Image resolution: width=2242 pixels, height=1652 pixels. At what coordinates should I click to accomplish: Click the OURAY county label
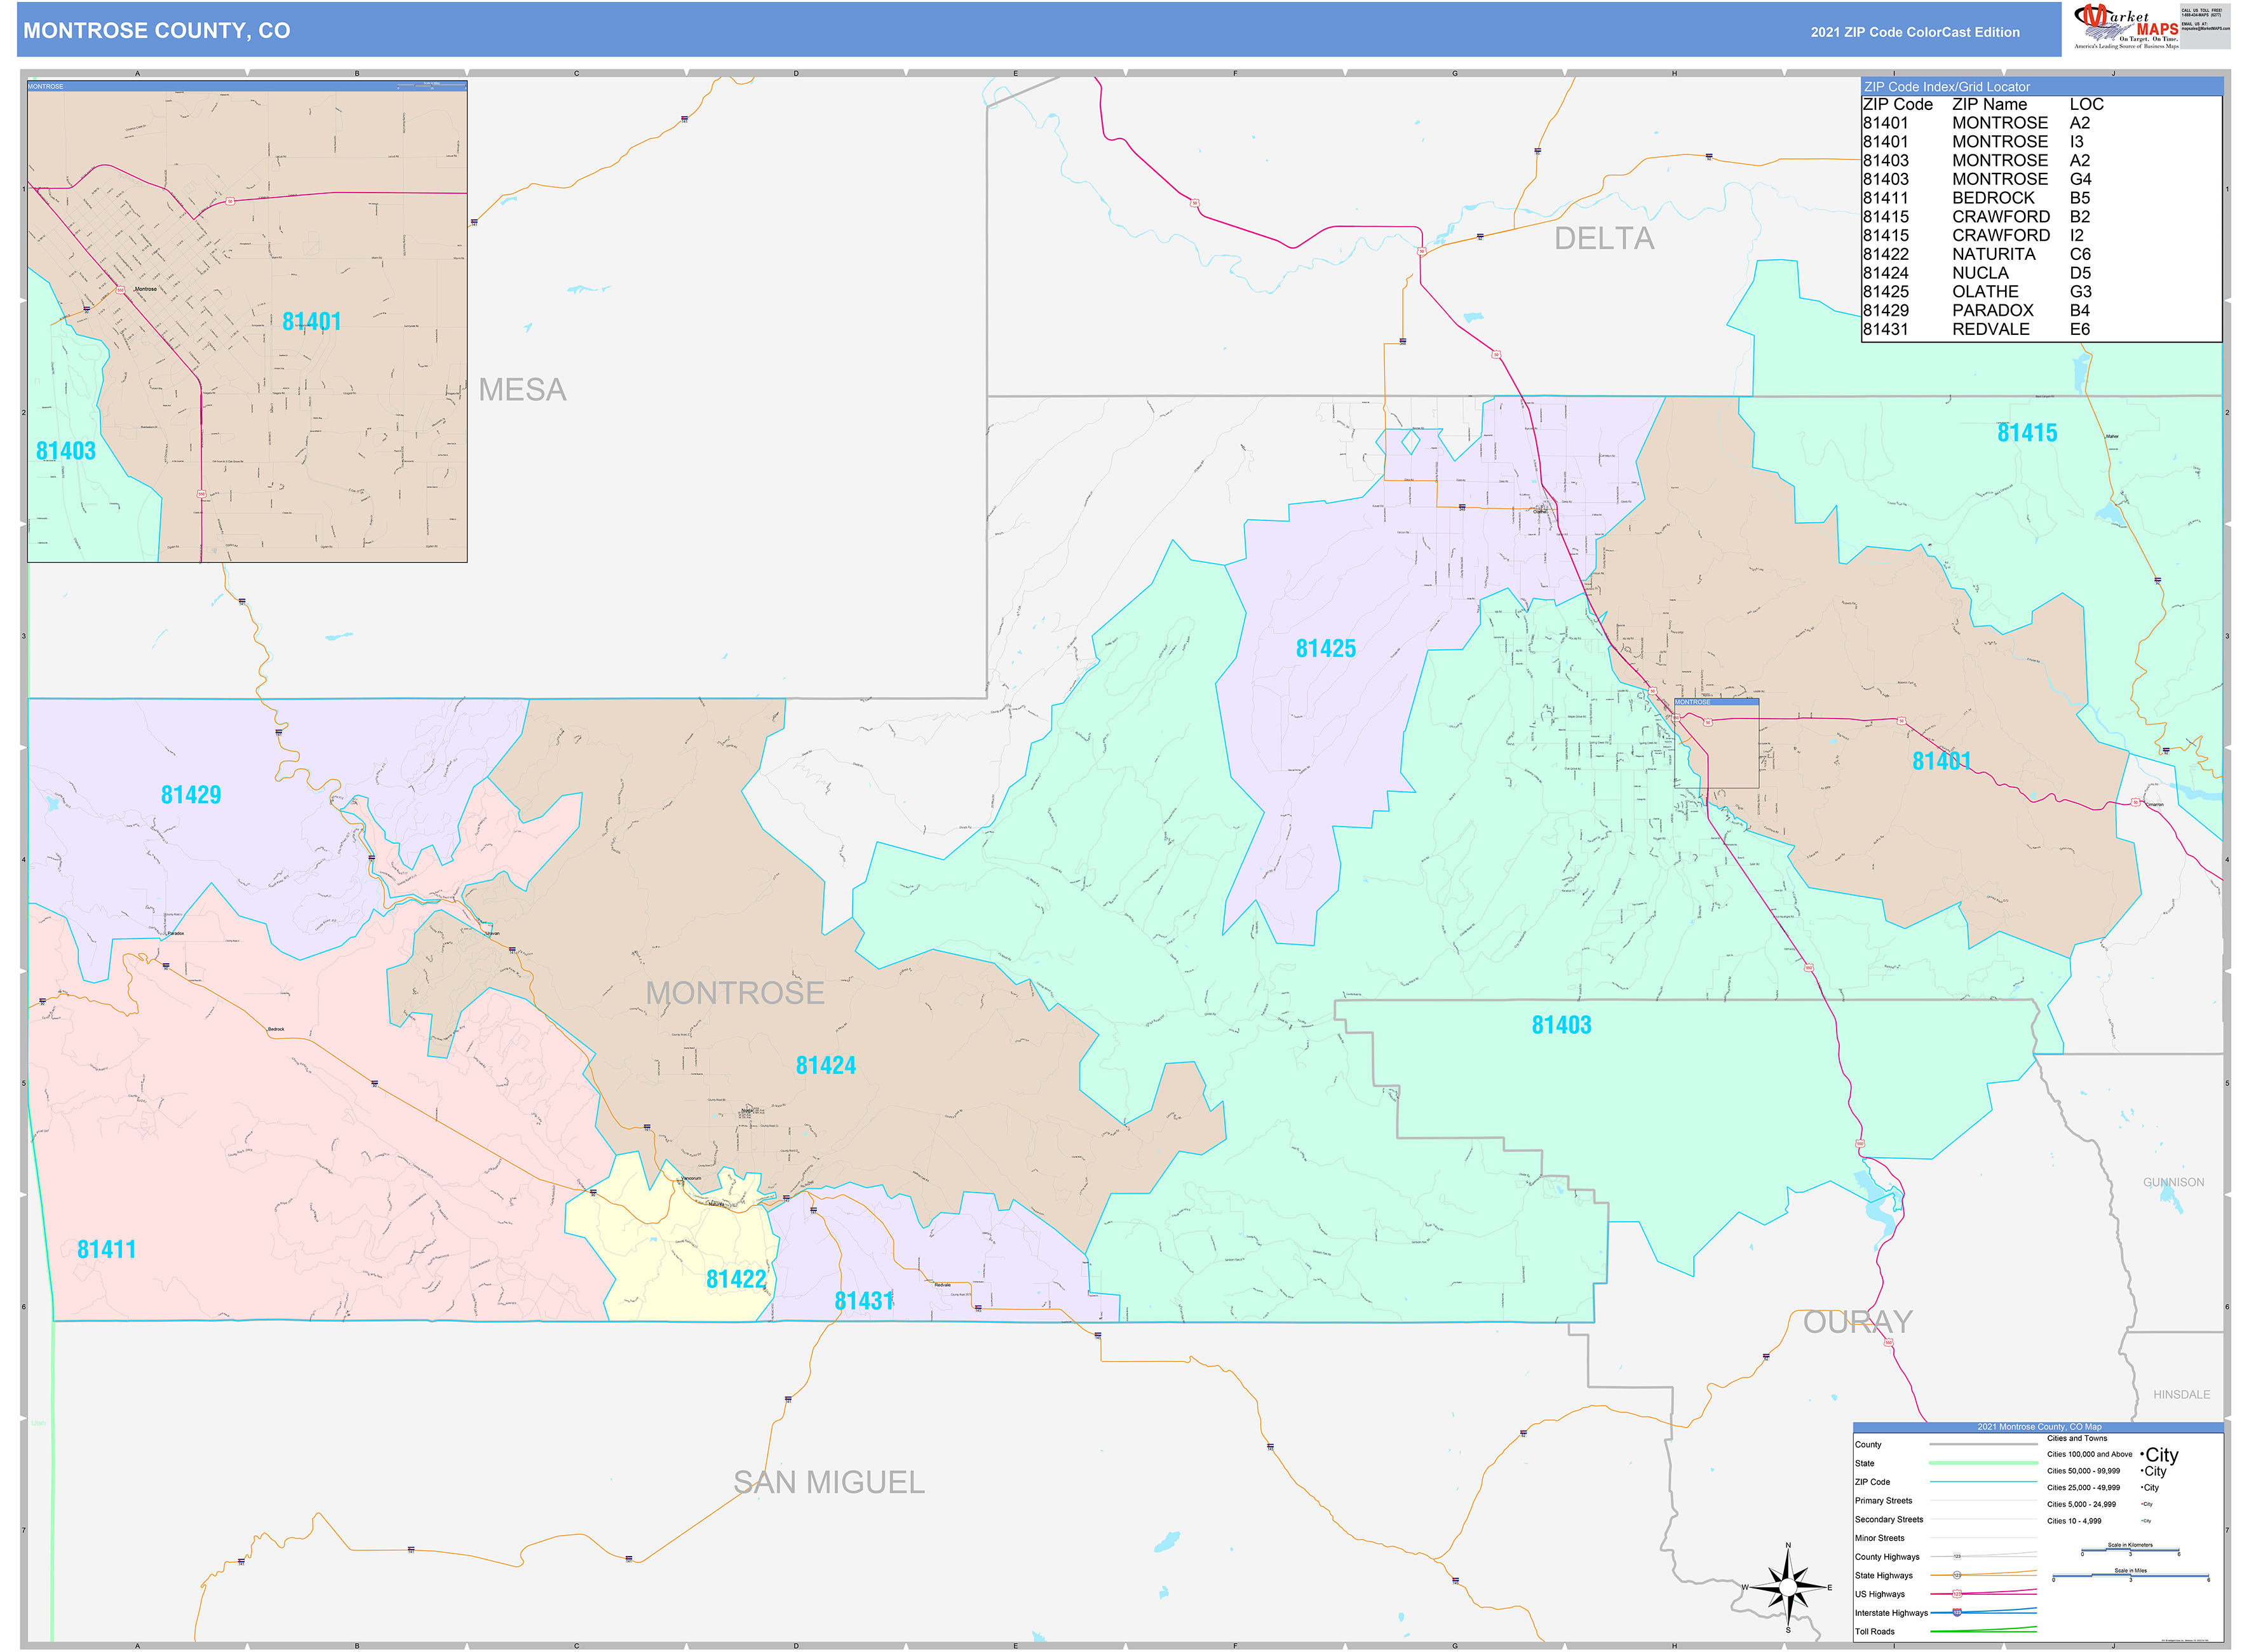point(1858,1322)
